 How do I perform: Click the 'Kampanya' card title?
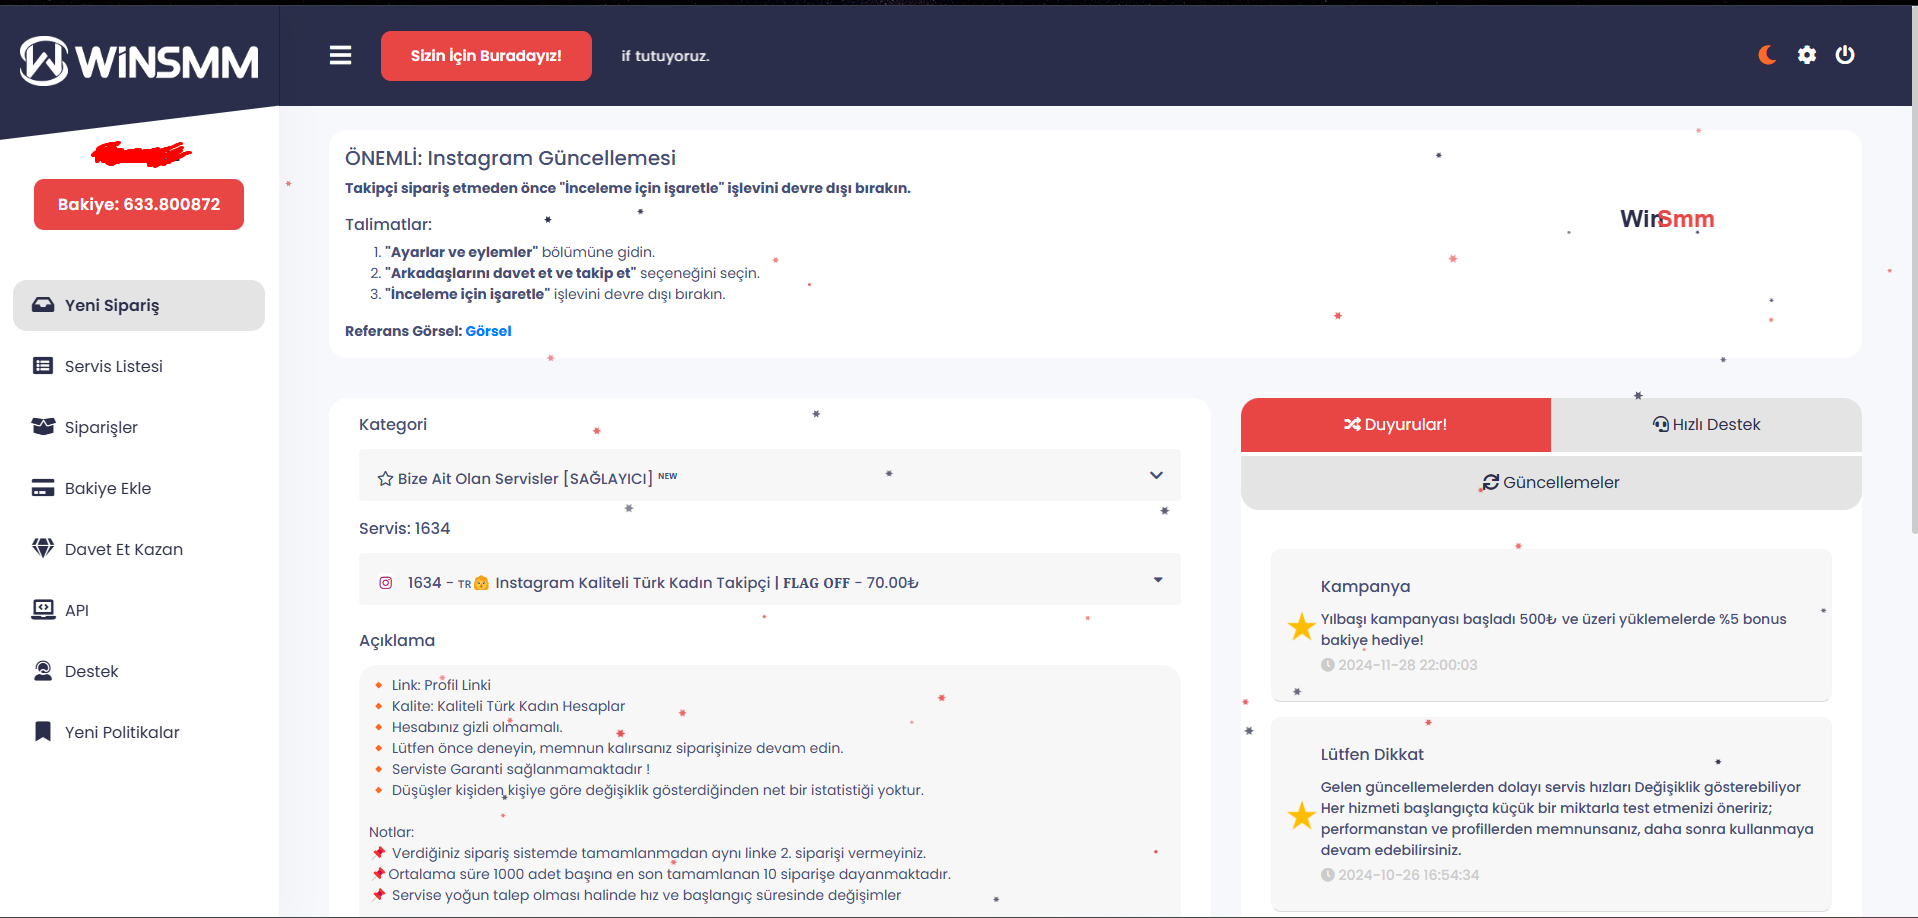tap(1365, 587)
